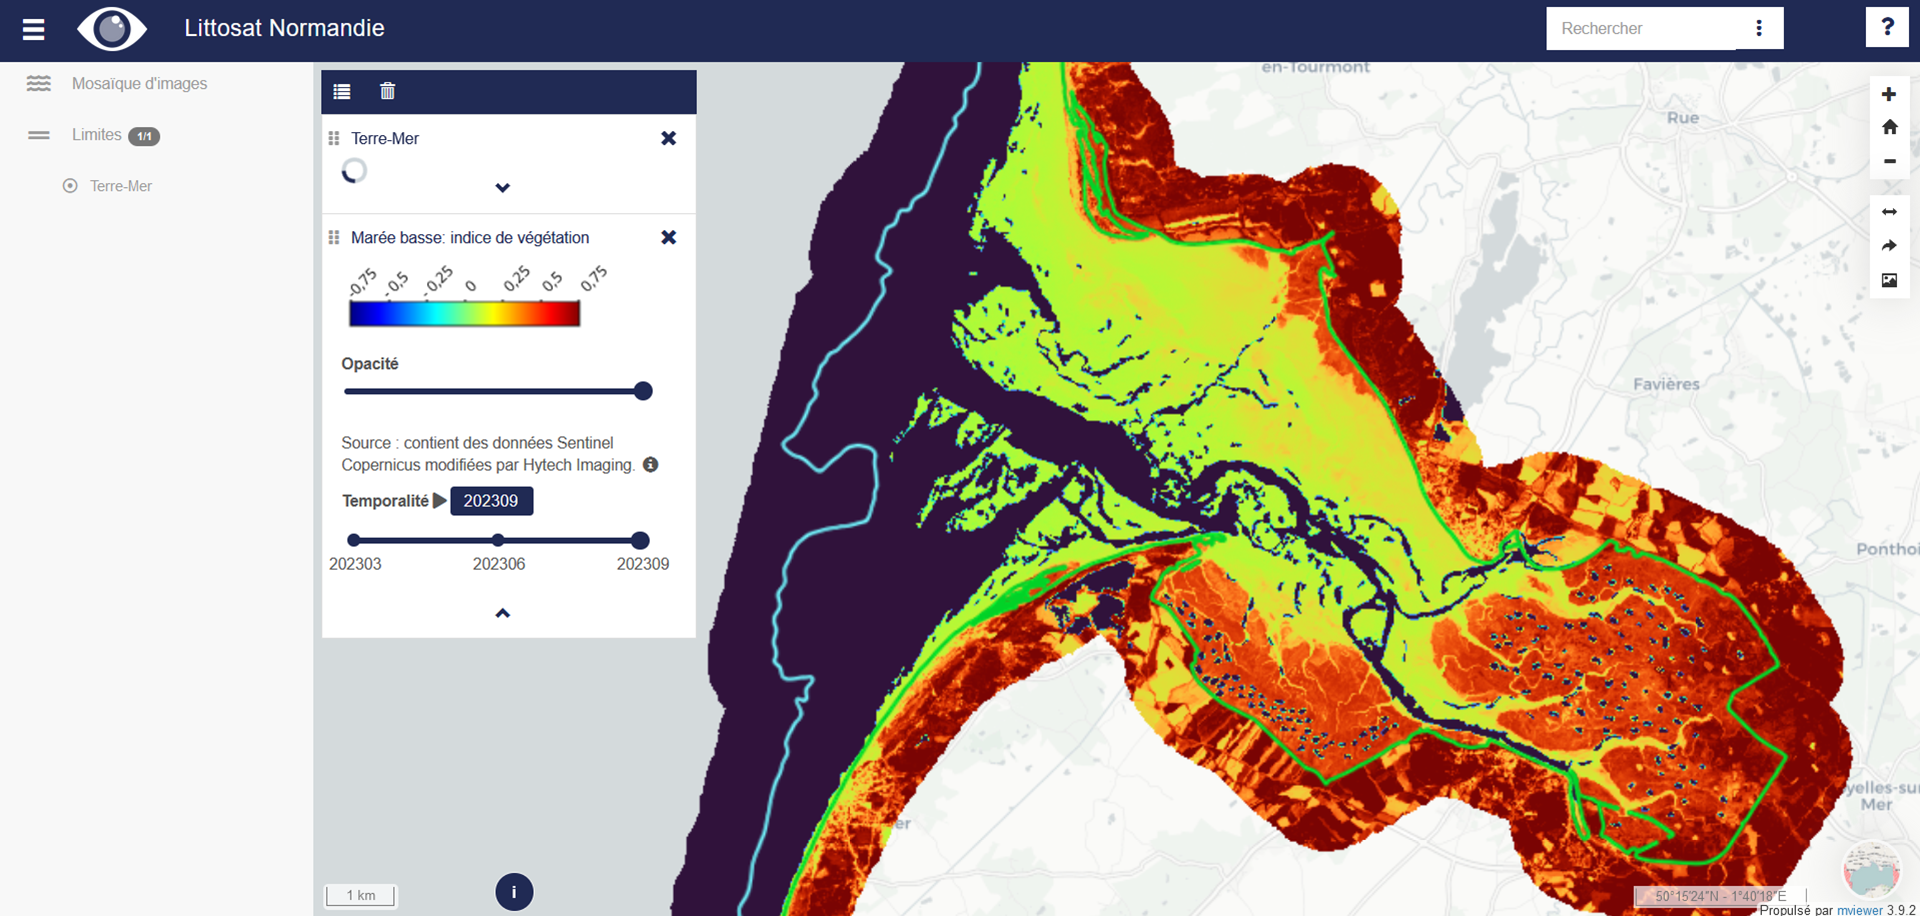Collapse the Marée basse layer details
1920x916 pixels.
tap(503, 613)
